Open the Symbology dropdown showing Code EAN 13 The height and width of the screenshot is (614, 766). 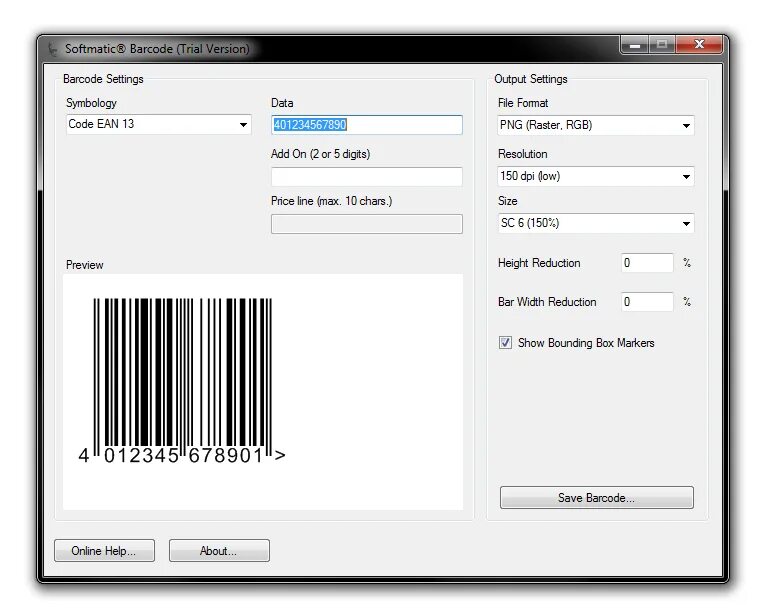tap(158, 125)
